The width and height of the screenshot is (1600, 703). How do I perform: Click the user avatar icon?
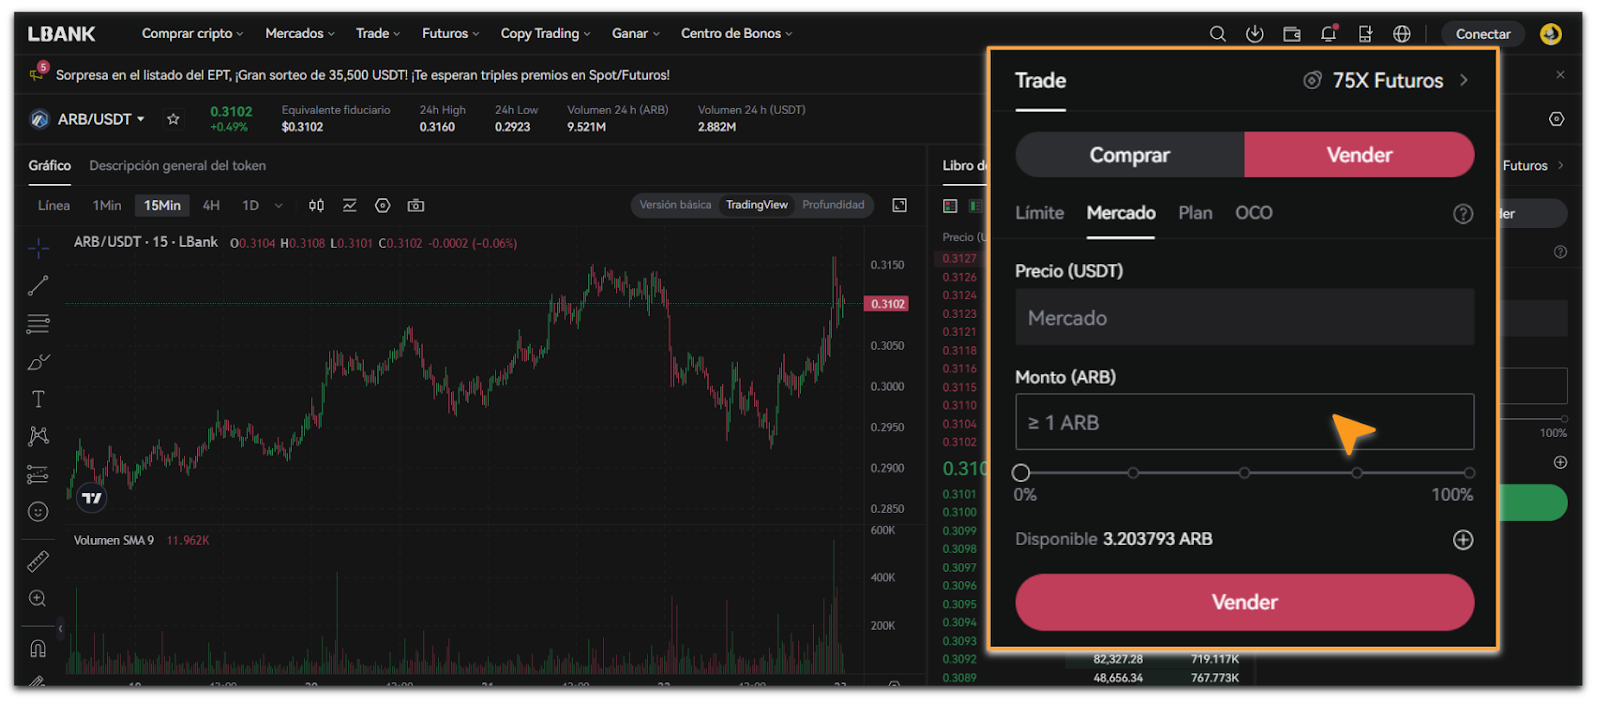pyautogui.click(x=1550, y=34)
